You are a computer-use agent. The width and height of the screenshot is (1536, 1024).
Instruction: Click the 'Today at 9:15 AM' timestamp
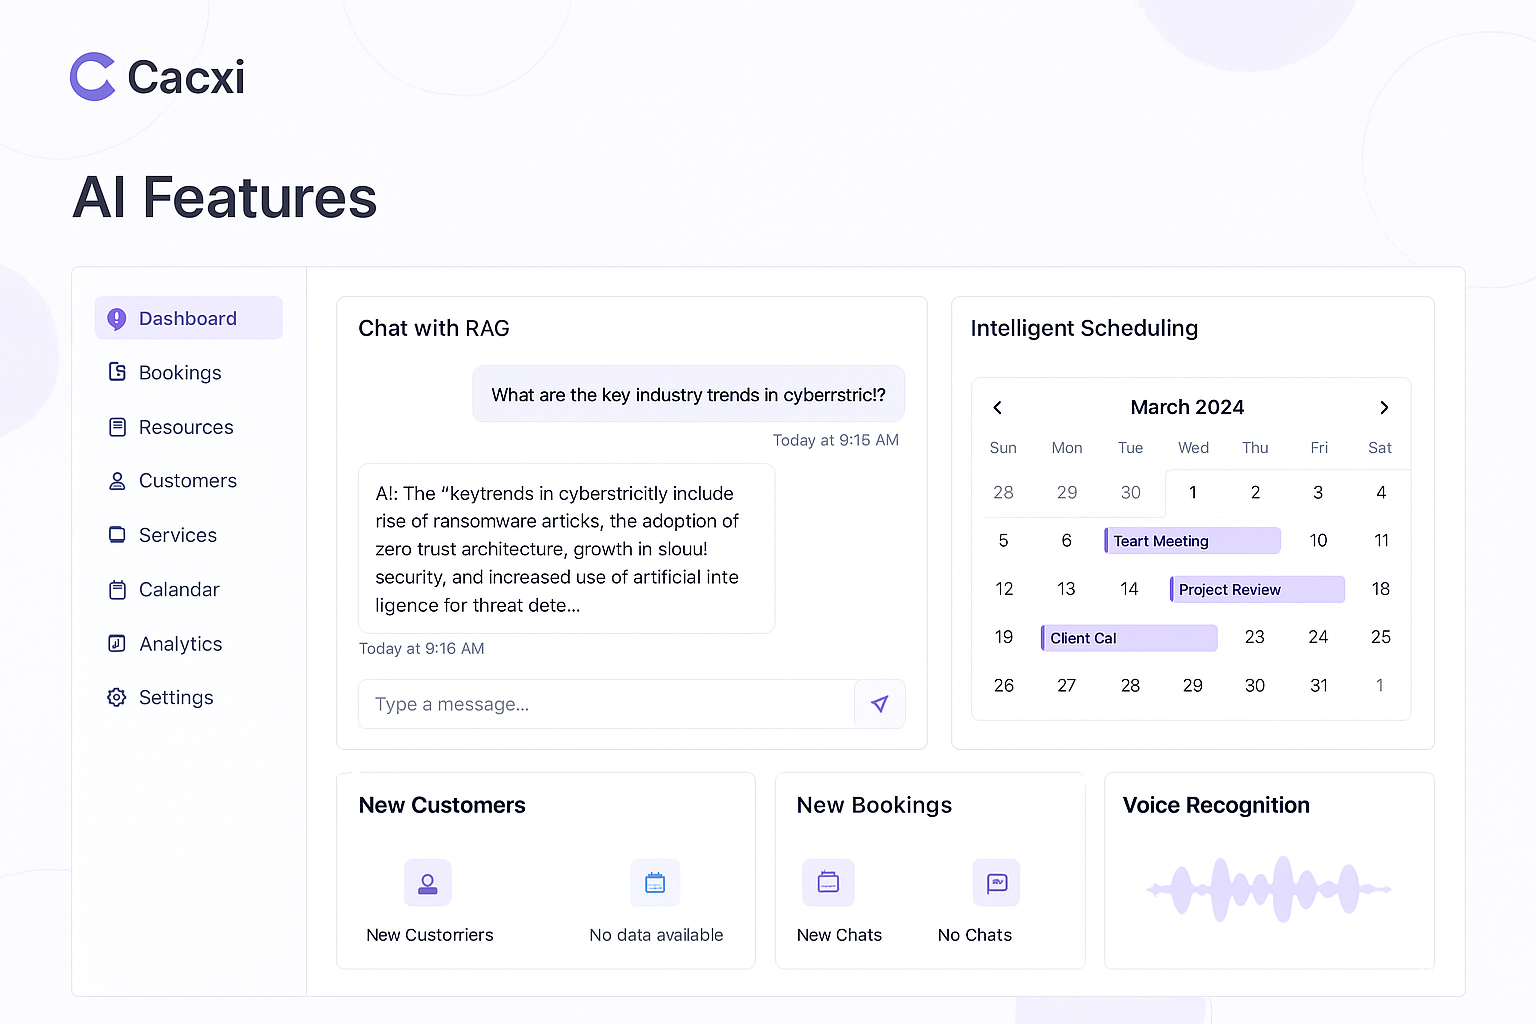click(x=836, y=440)
